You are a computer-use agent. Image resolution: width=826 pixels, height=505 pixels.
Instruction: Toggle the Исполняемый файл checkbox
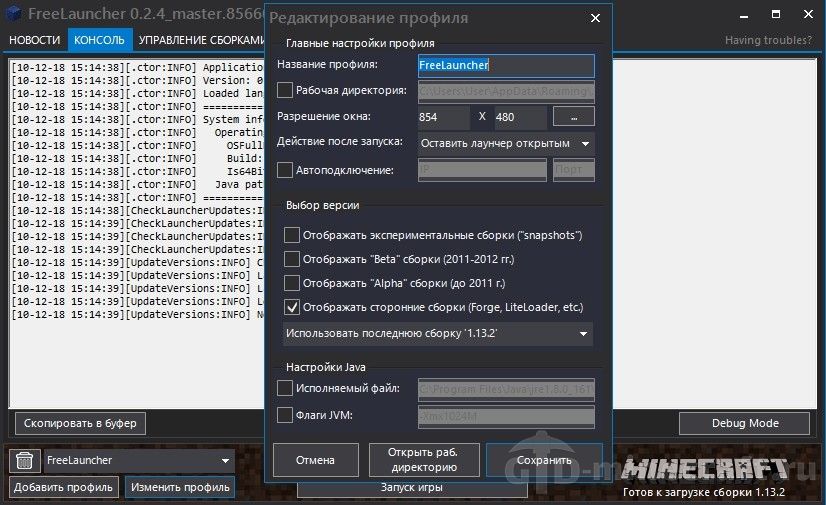point(285,388)
